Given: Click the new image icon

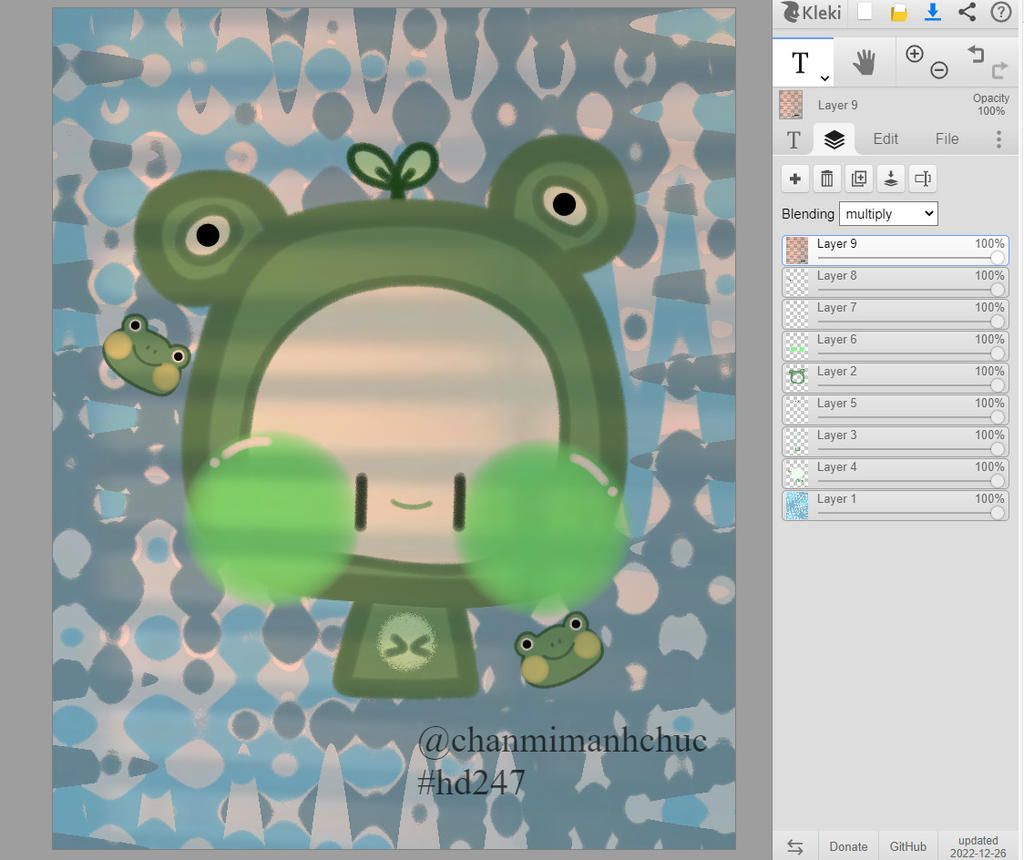Looking at the screenshot, I should 865,12.
